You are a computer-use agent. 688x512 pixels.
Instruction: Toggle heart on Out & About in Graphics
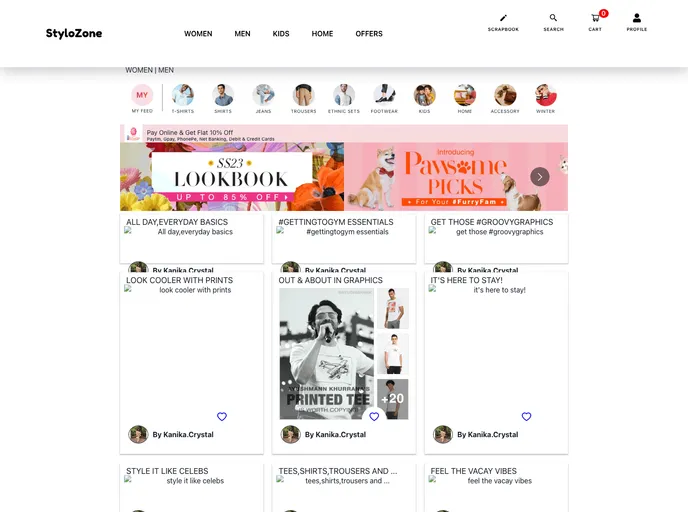pos(374,417)
